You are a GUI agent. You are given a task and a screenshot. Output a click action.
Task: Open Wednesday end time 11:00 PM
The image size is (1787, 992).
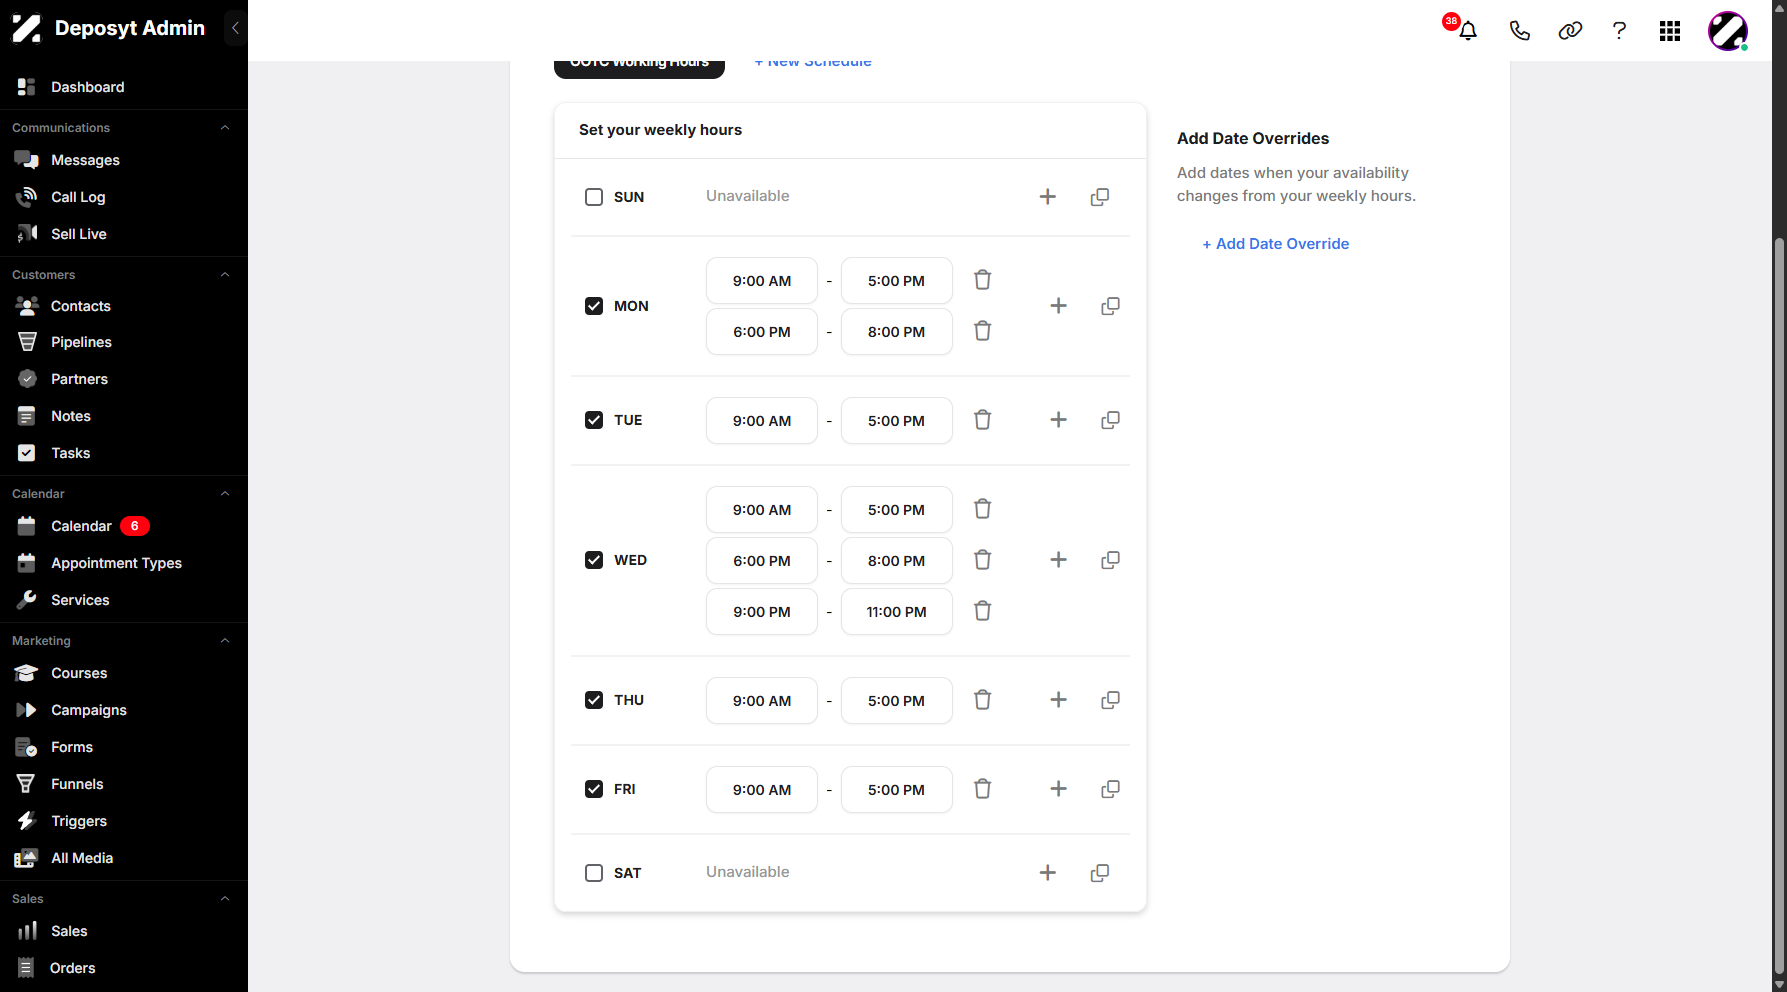click(897, 612)
